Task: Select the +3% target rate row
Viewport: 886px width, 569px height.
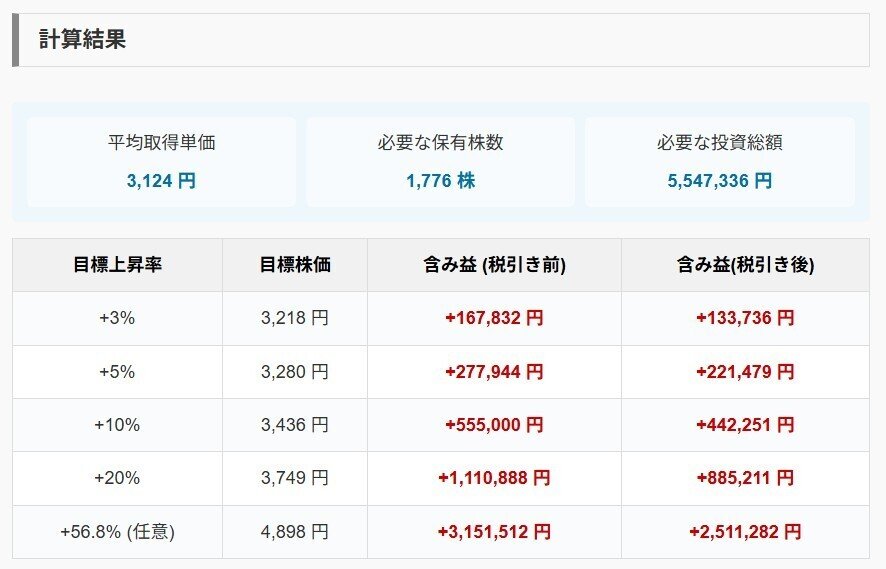Action: [117, 318]
